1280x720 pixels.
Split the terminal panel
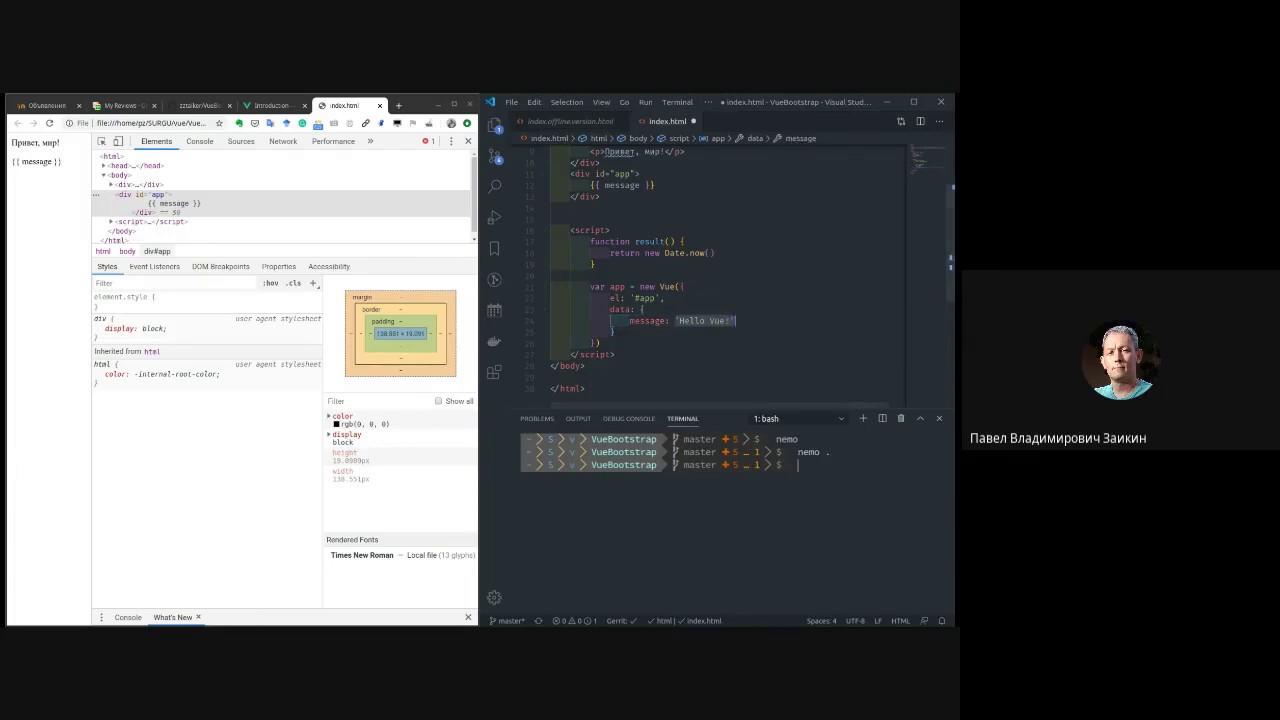(x=882, y=418)
